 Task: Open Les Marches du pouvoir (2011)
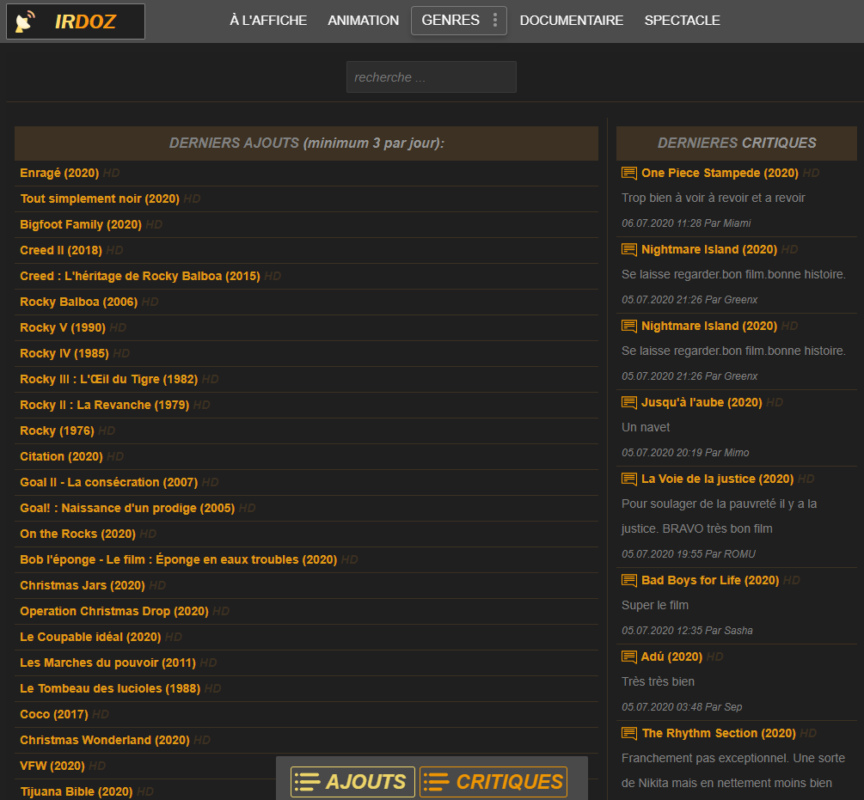point(108,663)
